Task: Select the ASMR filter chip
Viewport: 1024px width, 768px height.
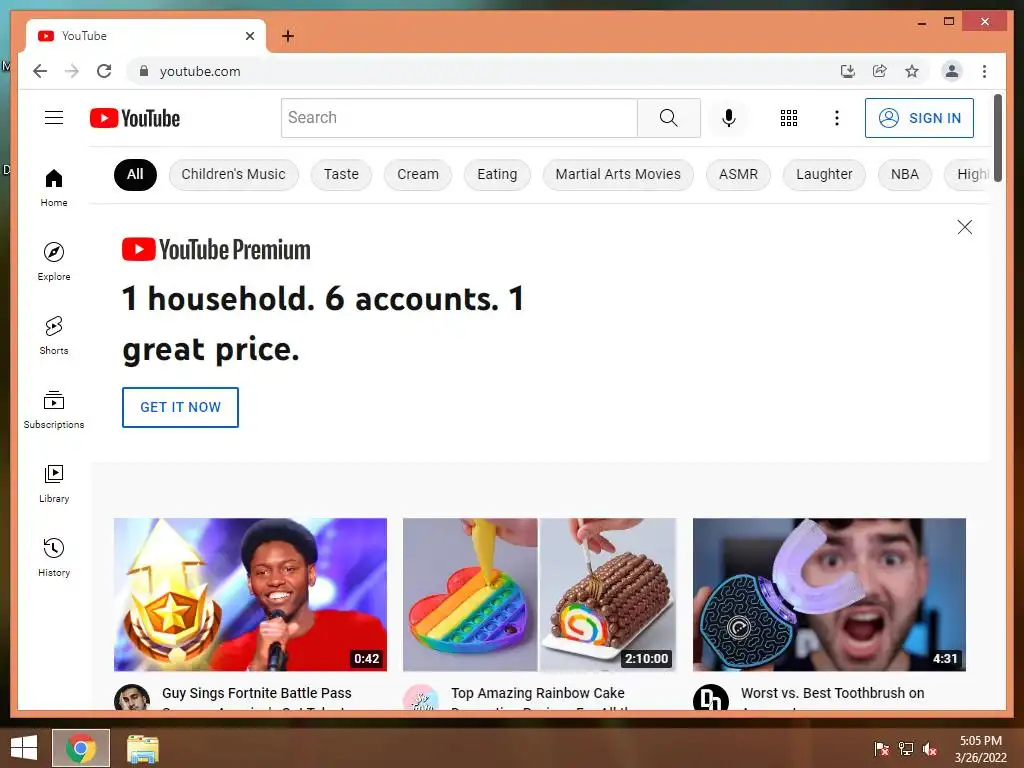Action: (738, 174)
